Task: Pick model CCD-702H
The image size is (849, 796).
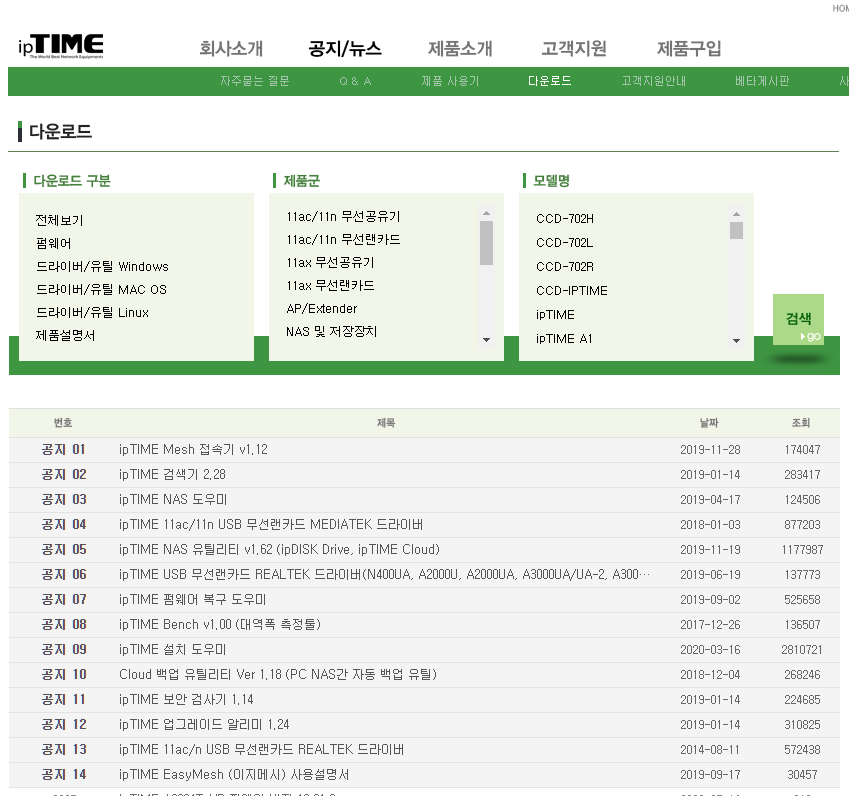Action: [x=565, y=219]
